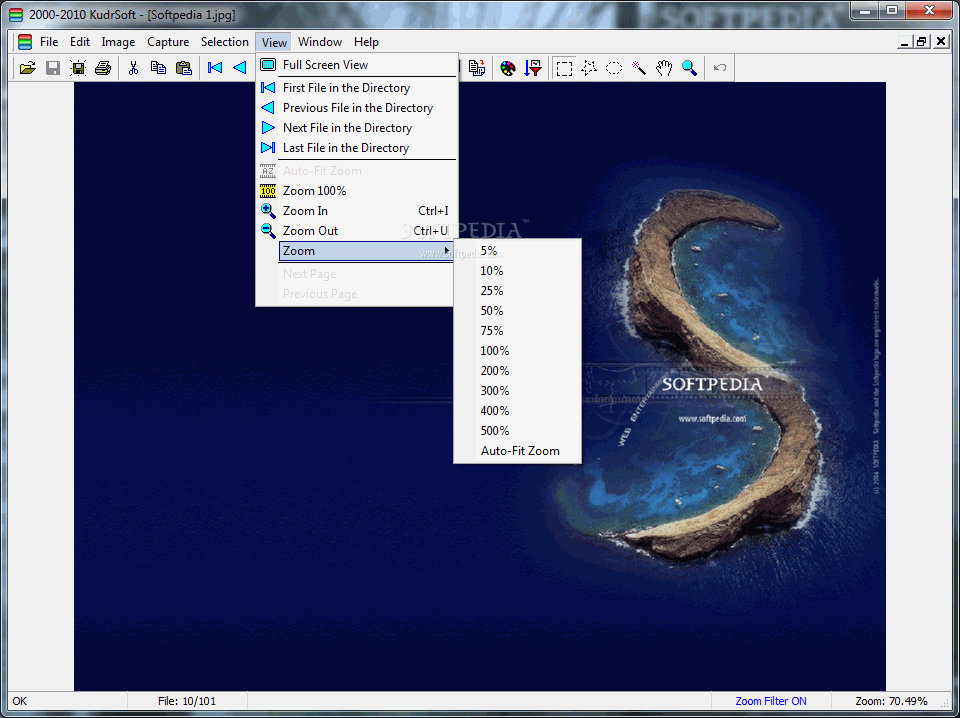
Task: Open the Image menu
Action: point(118,42)
